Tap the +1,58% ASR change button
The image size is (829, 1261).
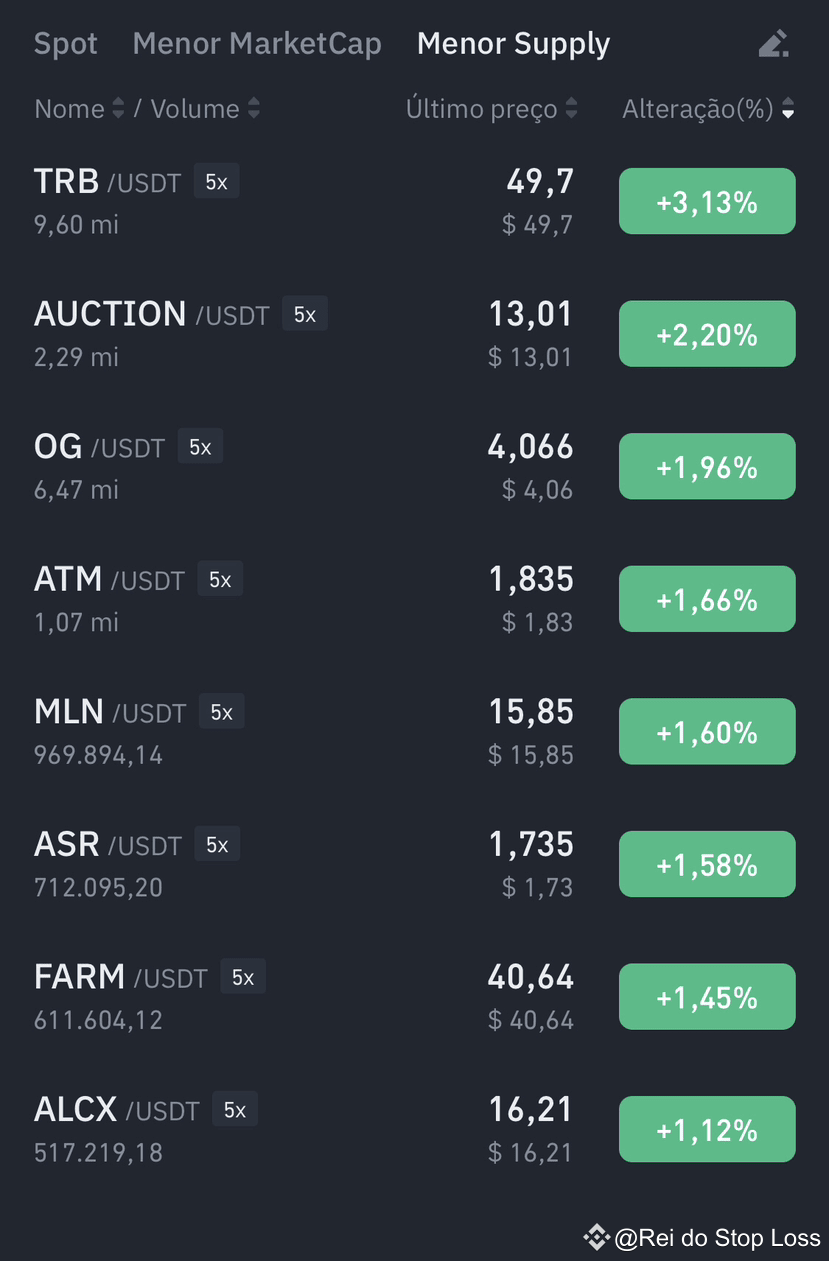707,865
